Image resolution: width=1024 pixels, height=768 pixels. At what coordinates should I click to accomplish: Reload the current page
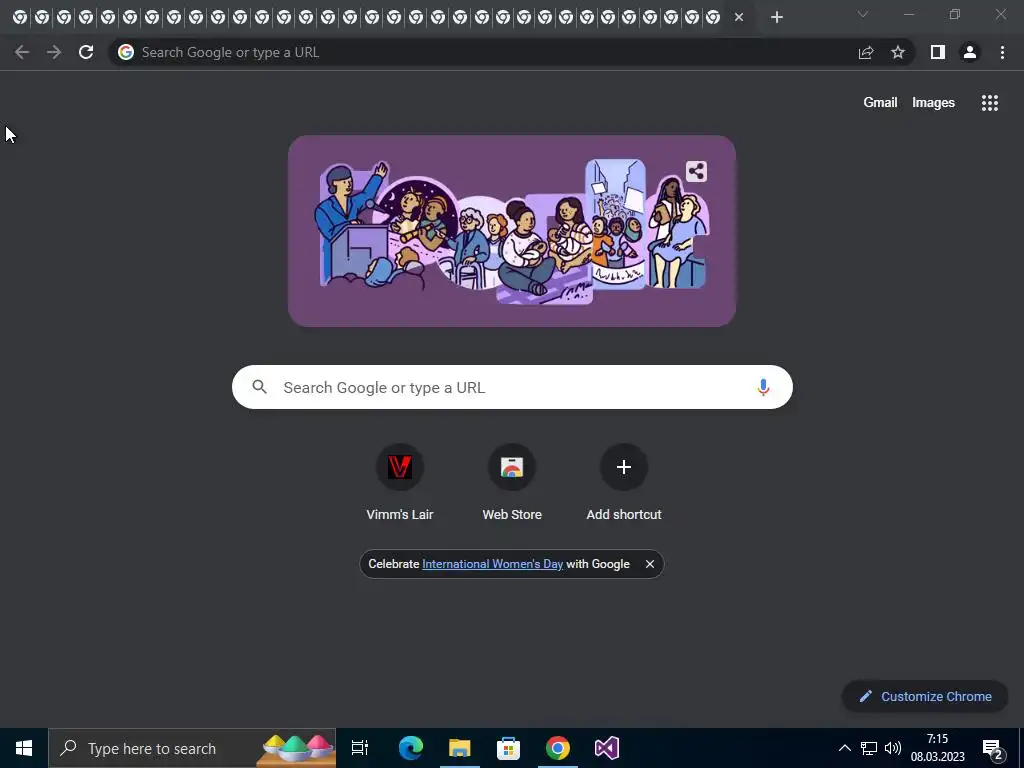pyautogui.click(x=86, y=52)
